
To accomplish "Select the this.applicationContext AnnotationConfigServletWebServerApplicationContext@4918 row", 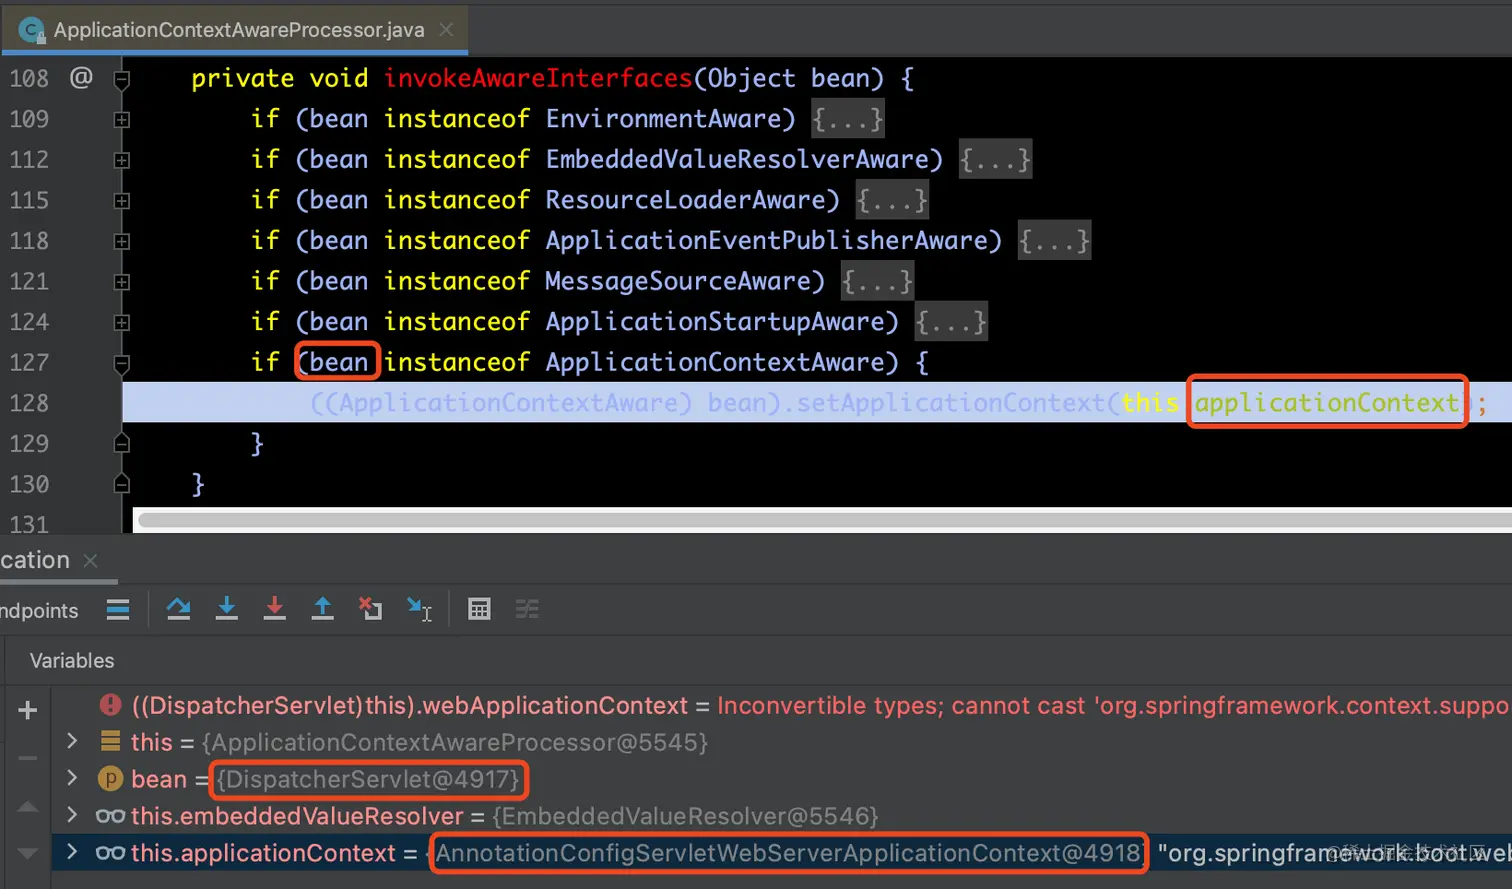I will click(782, 853).
